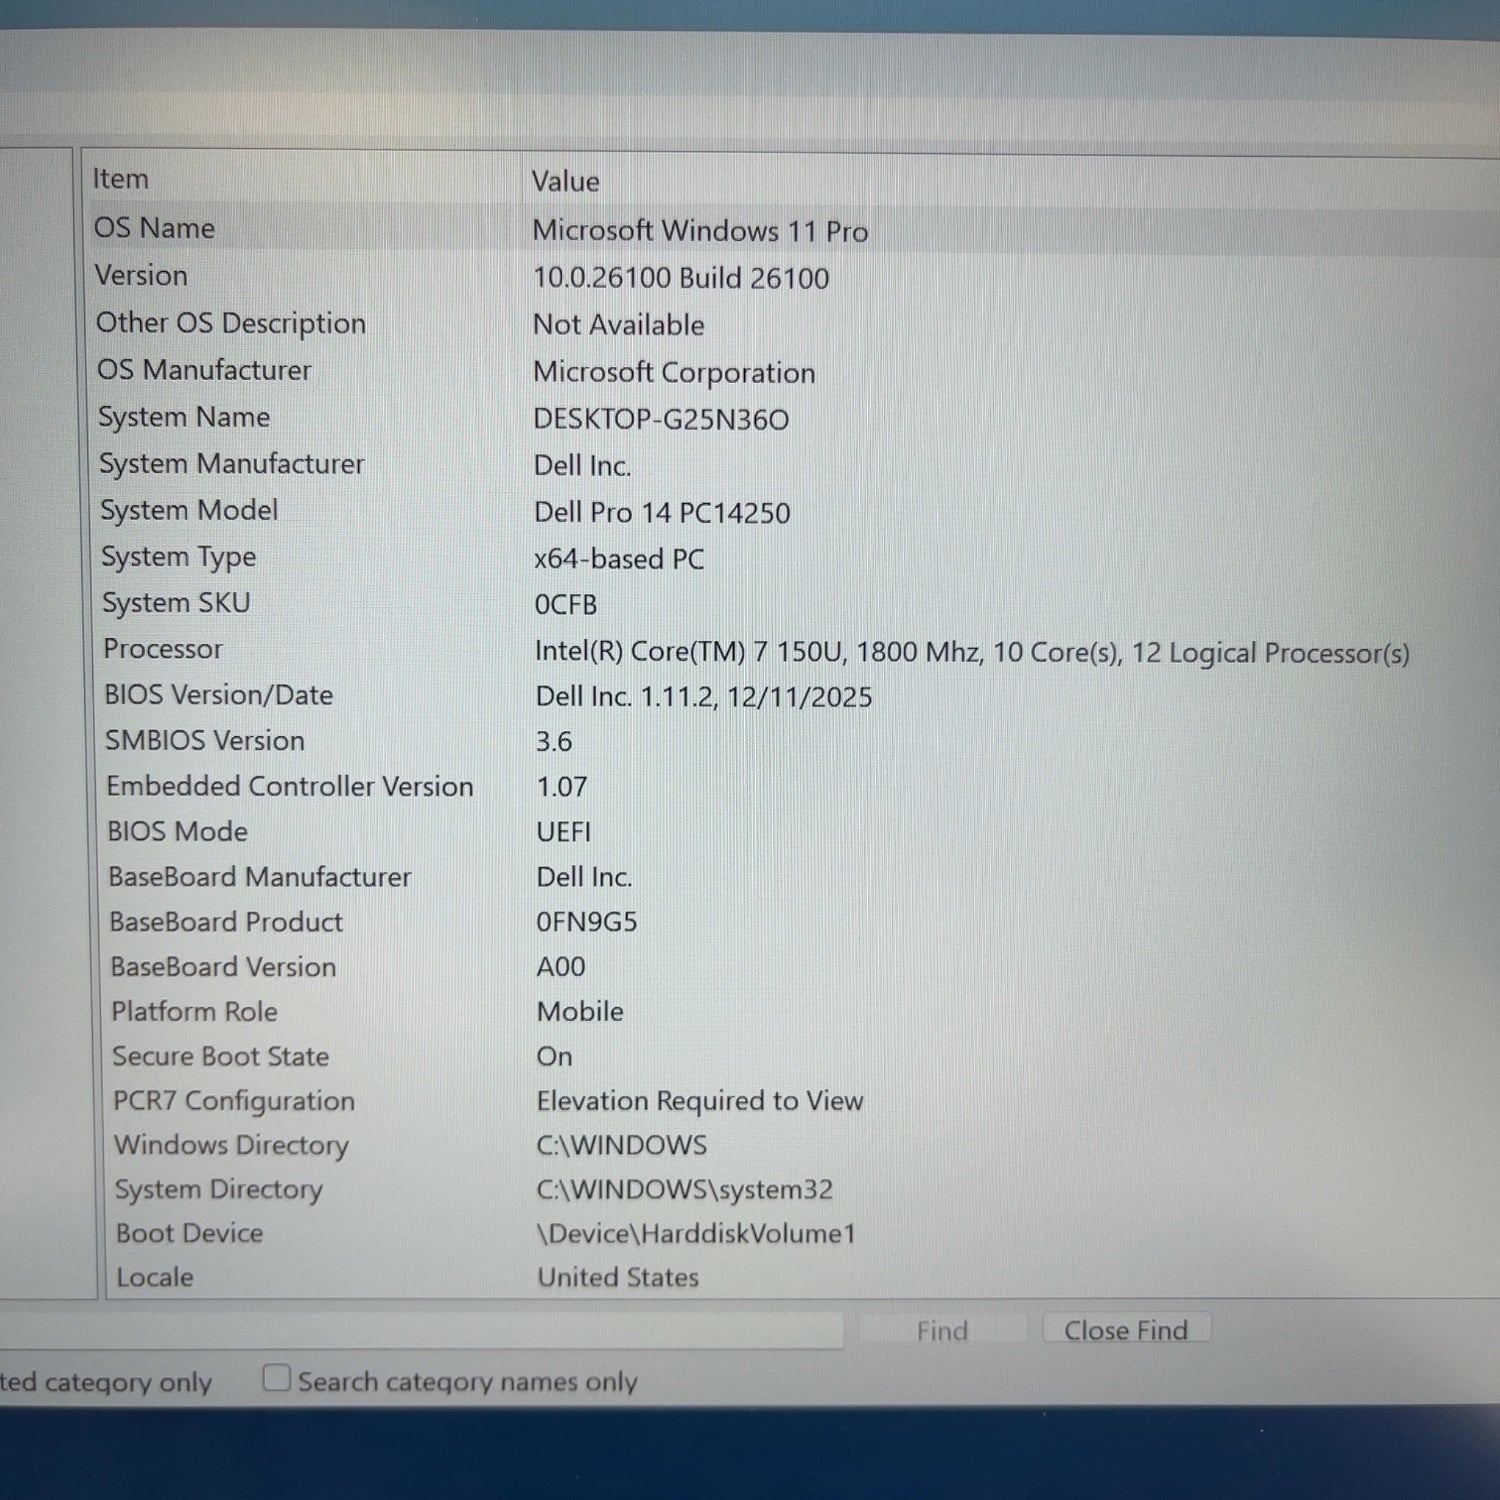Select the Processor row
This screenshot has width=1500, height=1500.
[163, 649]
